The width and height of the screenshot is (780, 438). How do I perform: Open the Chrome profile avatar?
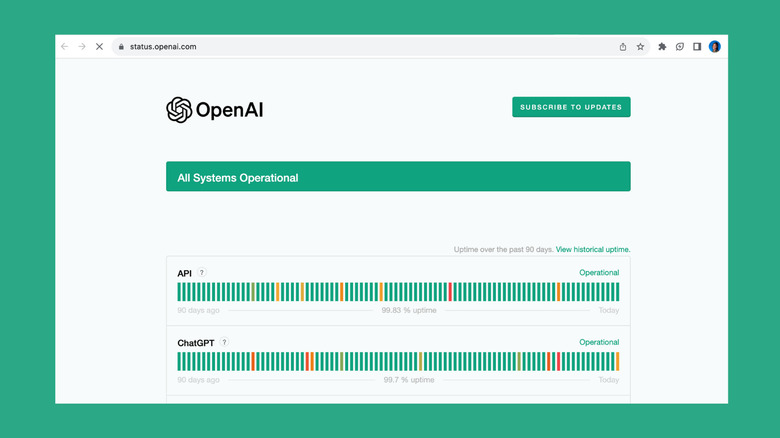[715, 46]
